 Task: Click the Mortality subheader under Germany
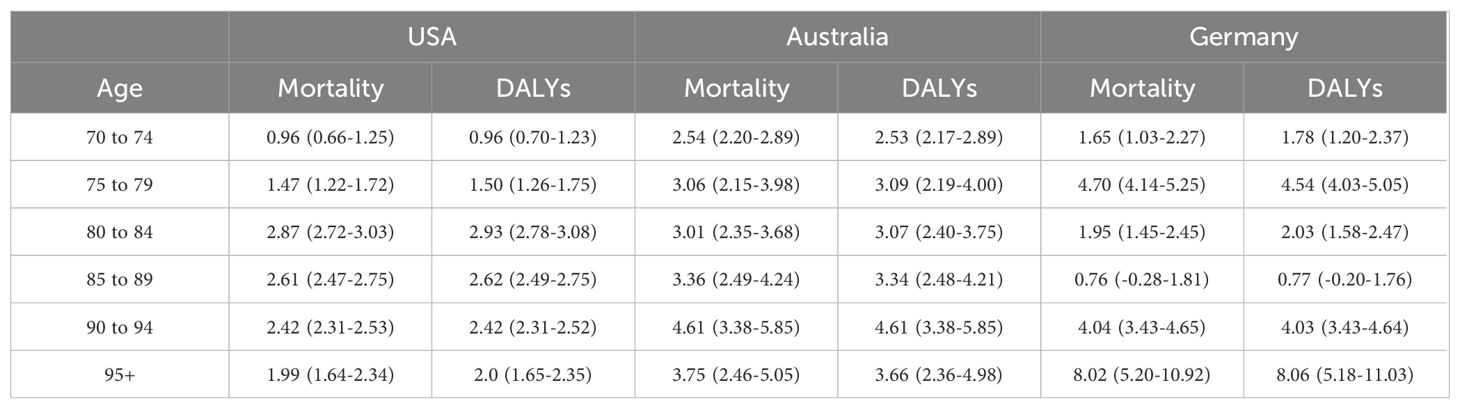[x=1142, y=88]
